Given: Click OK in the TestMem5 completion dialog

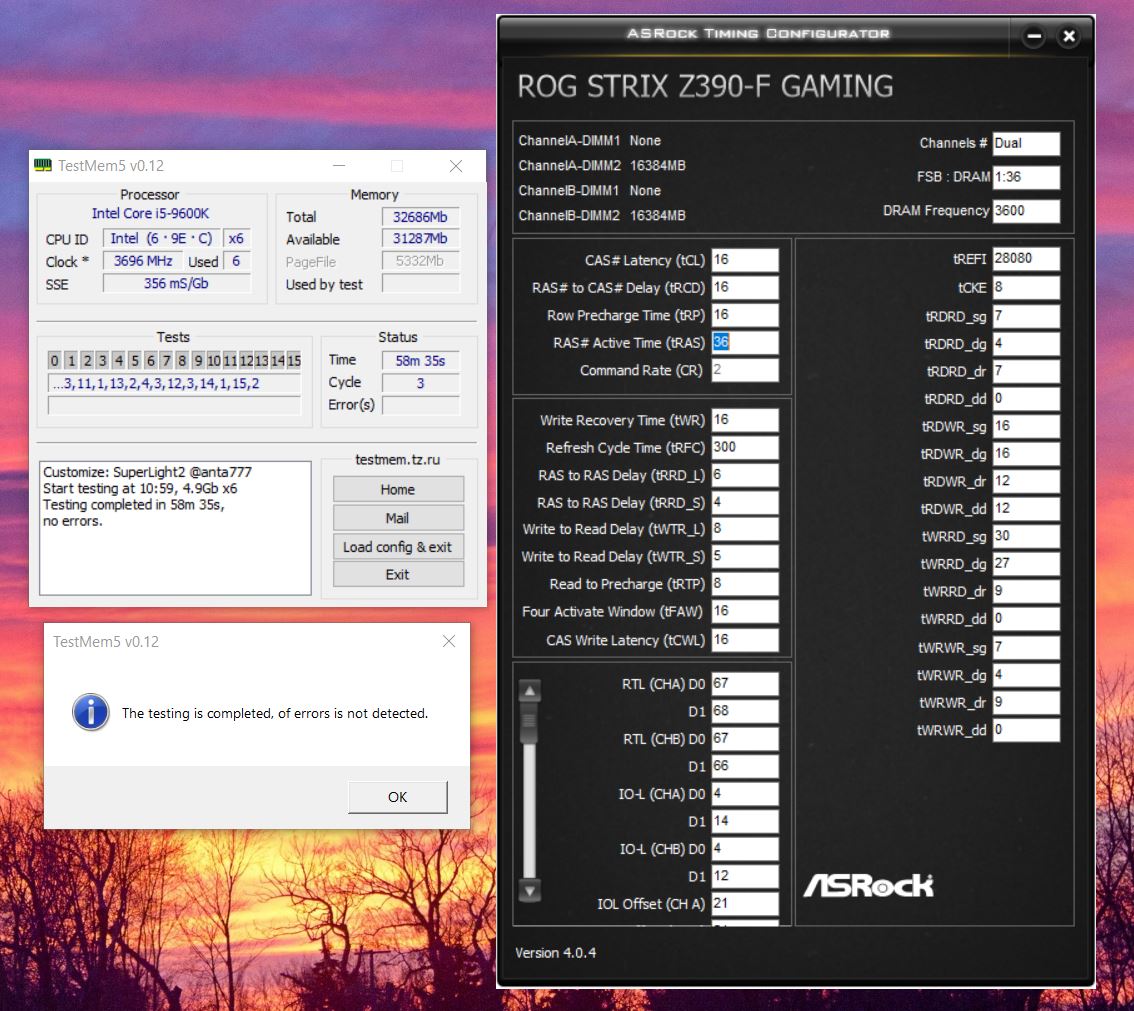Looking at the screenshot, I should click(x=397, y=797).
